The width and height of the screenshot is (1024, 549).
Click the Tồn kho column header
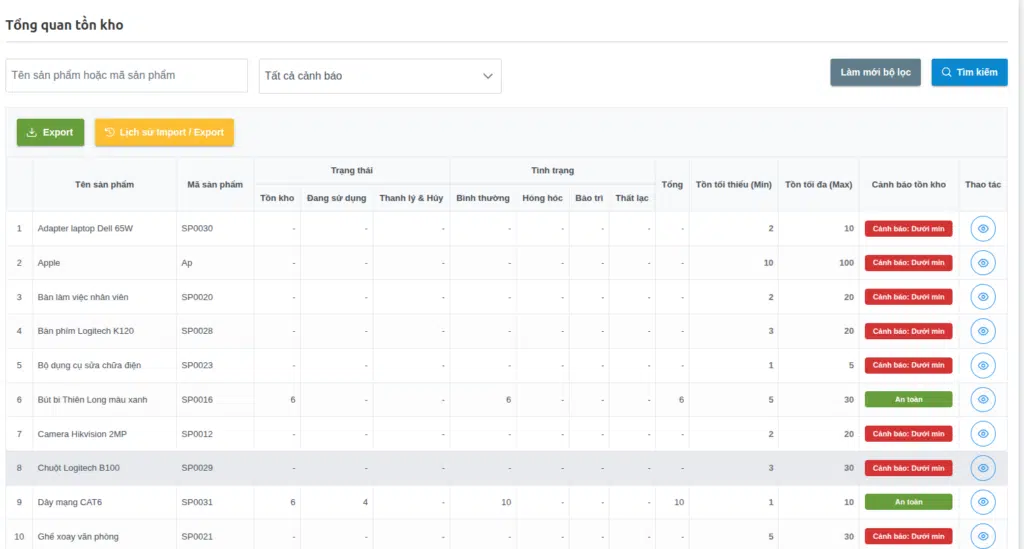tap(277, 198)
